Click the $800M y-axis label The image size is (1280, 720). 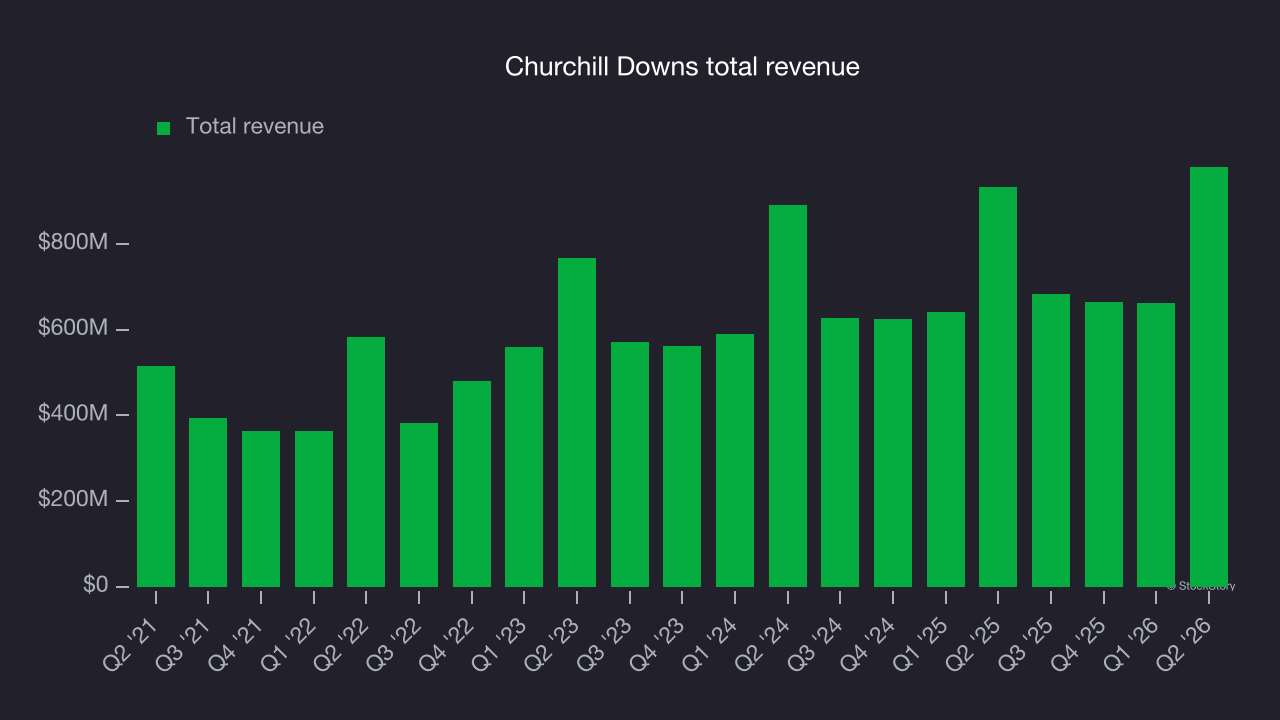tap(73, 243)
